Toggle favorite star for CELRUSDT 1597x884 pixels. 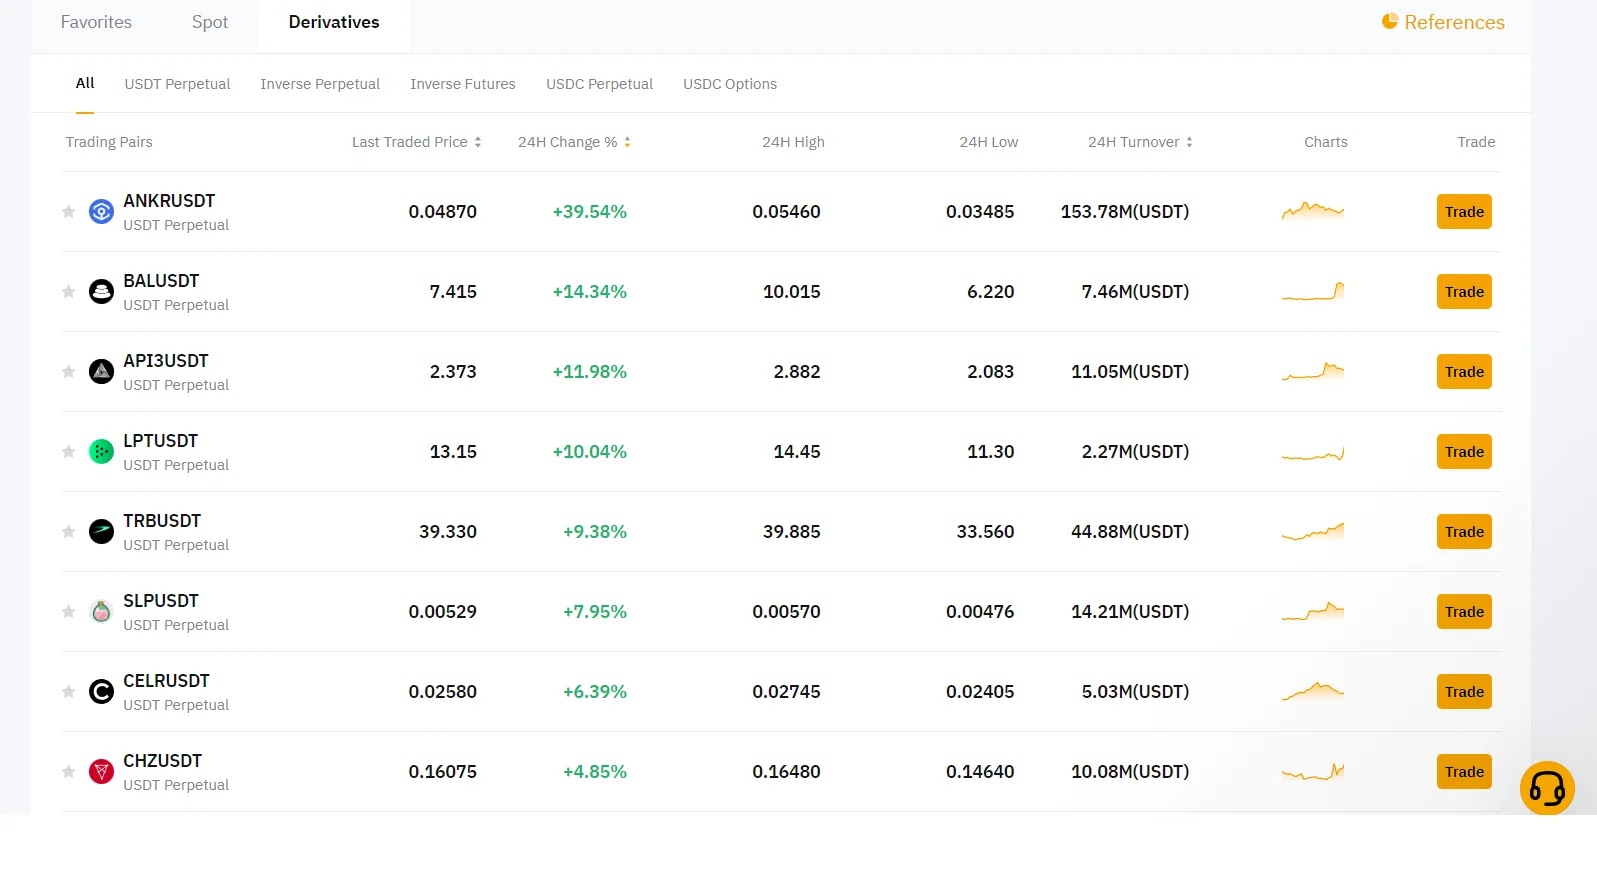point(68,692)
